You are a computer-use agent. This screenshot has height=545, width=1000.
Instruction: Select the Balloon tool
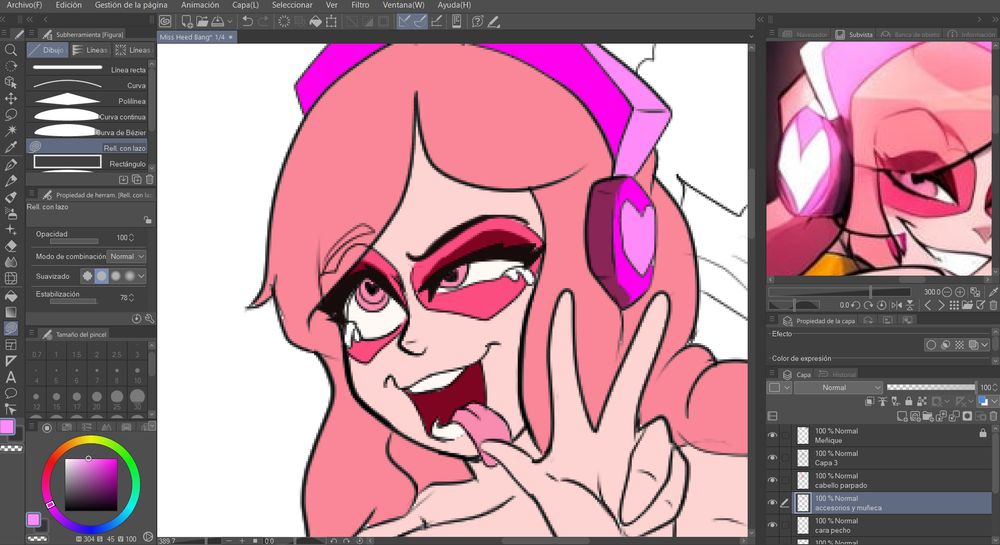(x=11, y=393)
